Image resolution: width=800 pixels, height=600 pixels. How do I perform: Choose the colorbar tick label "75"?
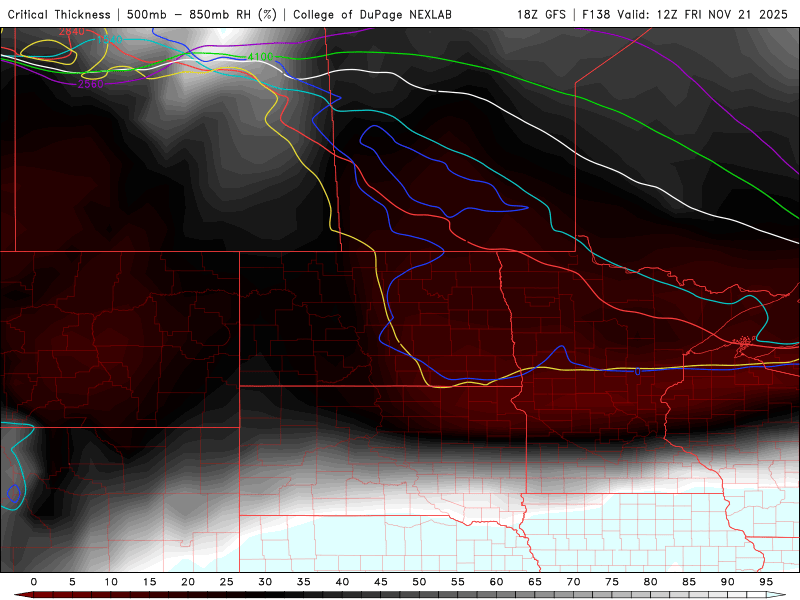612,582
